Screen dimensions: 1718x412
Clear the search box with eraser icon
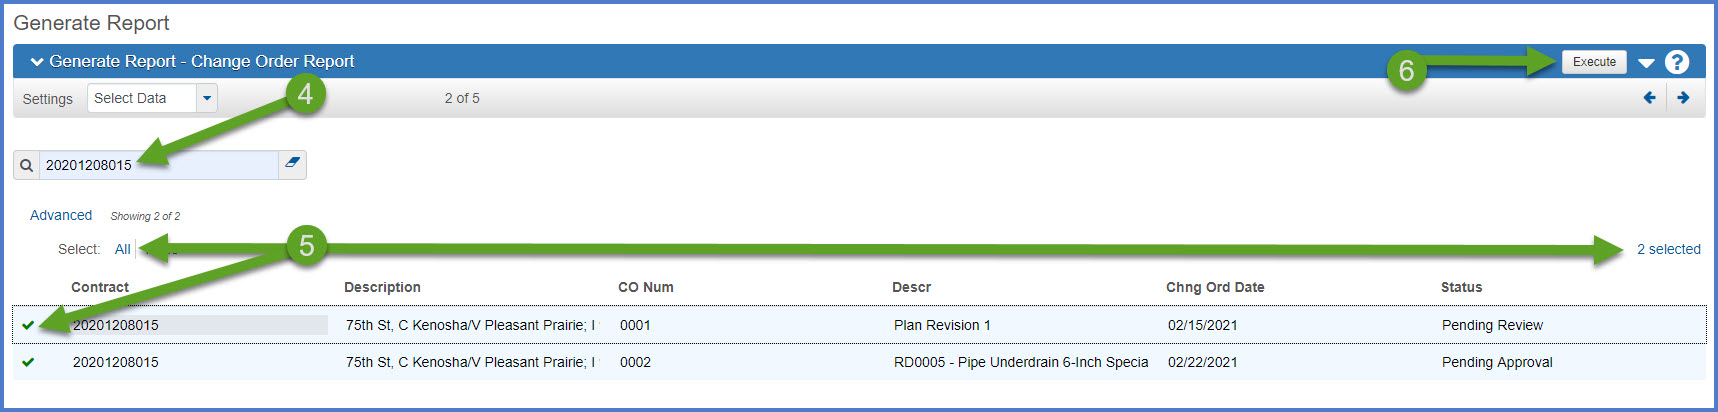click(292, 163)
